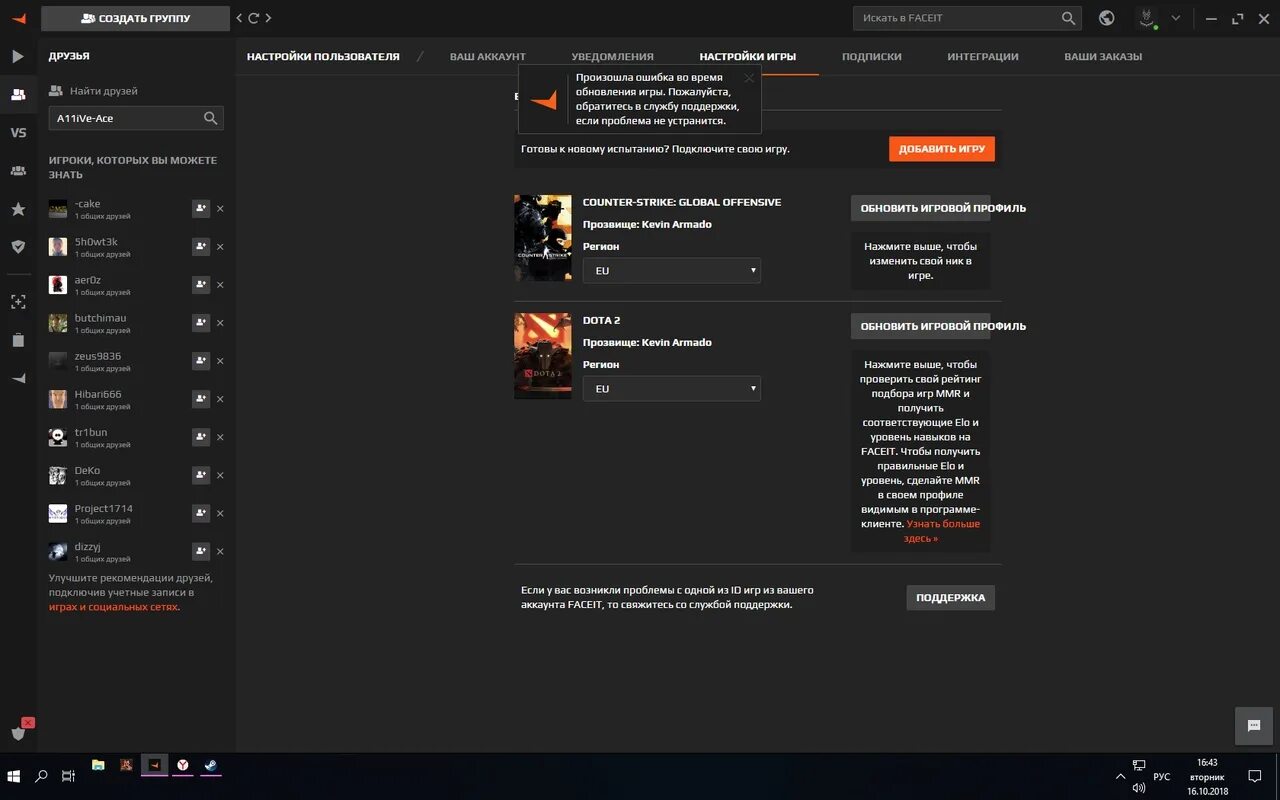The image size is (1280, 800).
Task: Go forward using the right arrow
Action: point(268,18)
